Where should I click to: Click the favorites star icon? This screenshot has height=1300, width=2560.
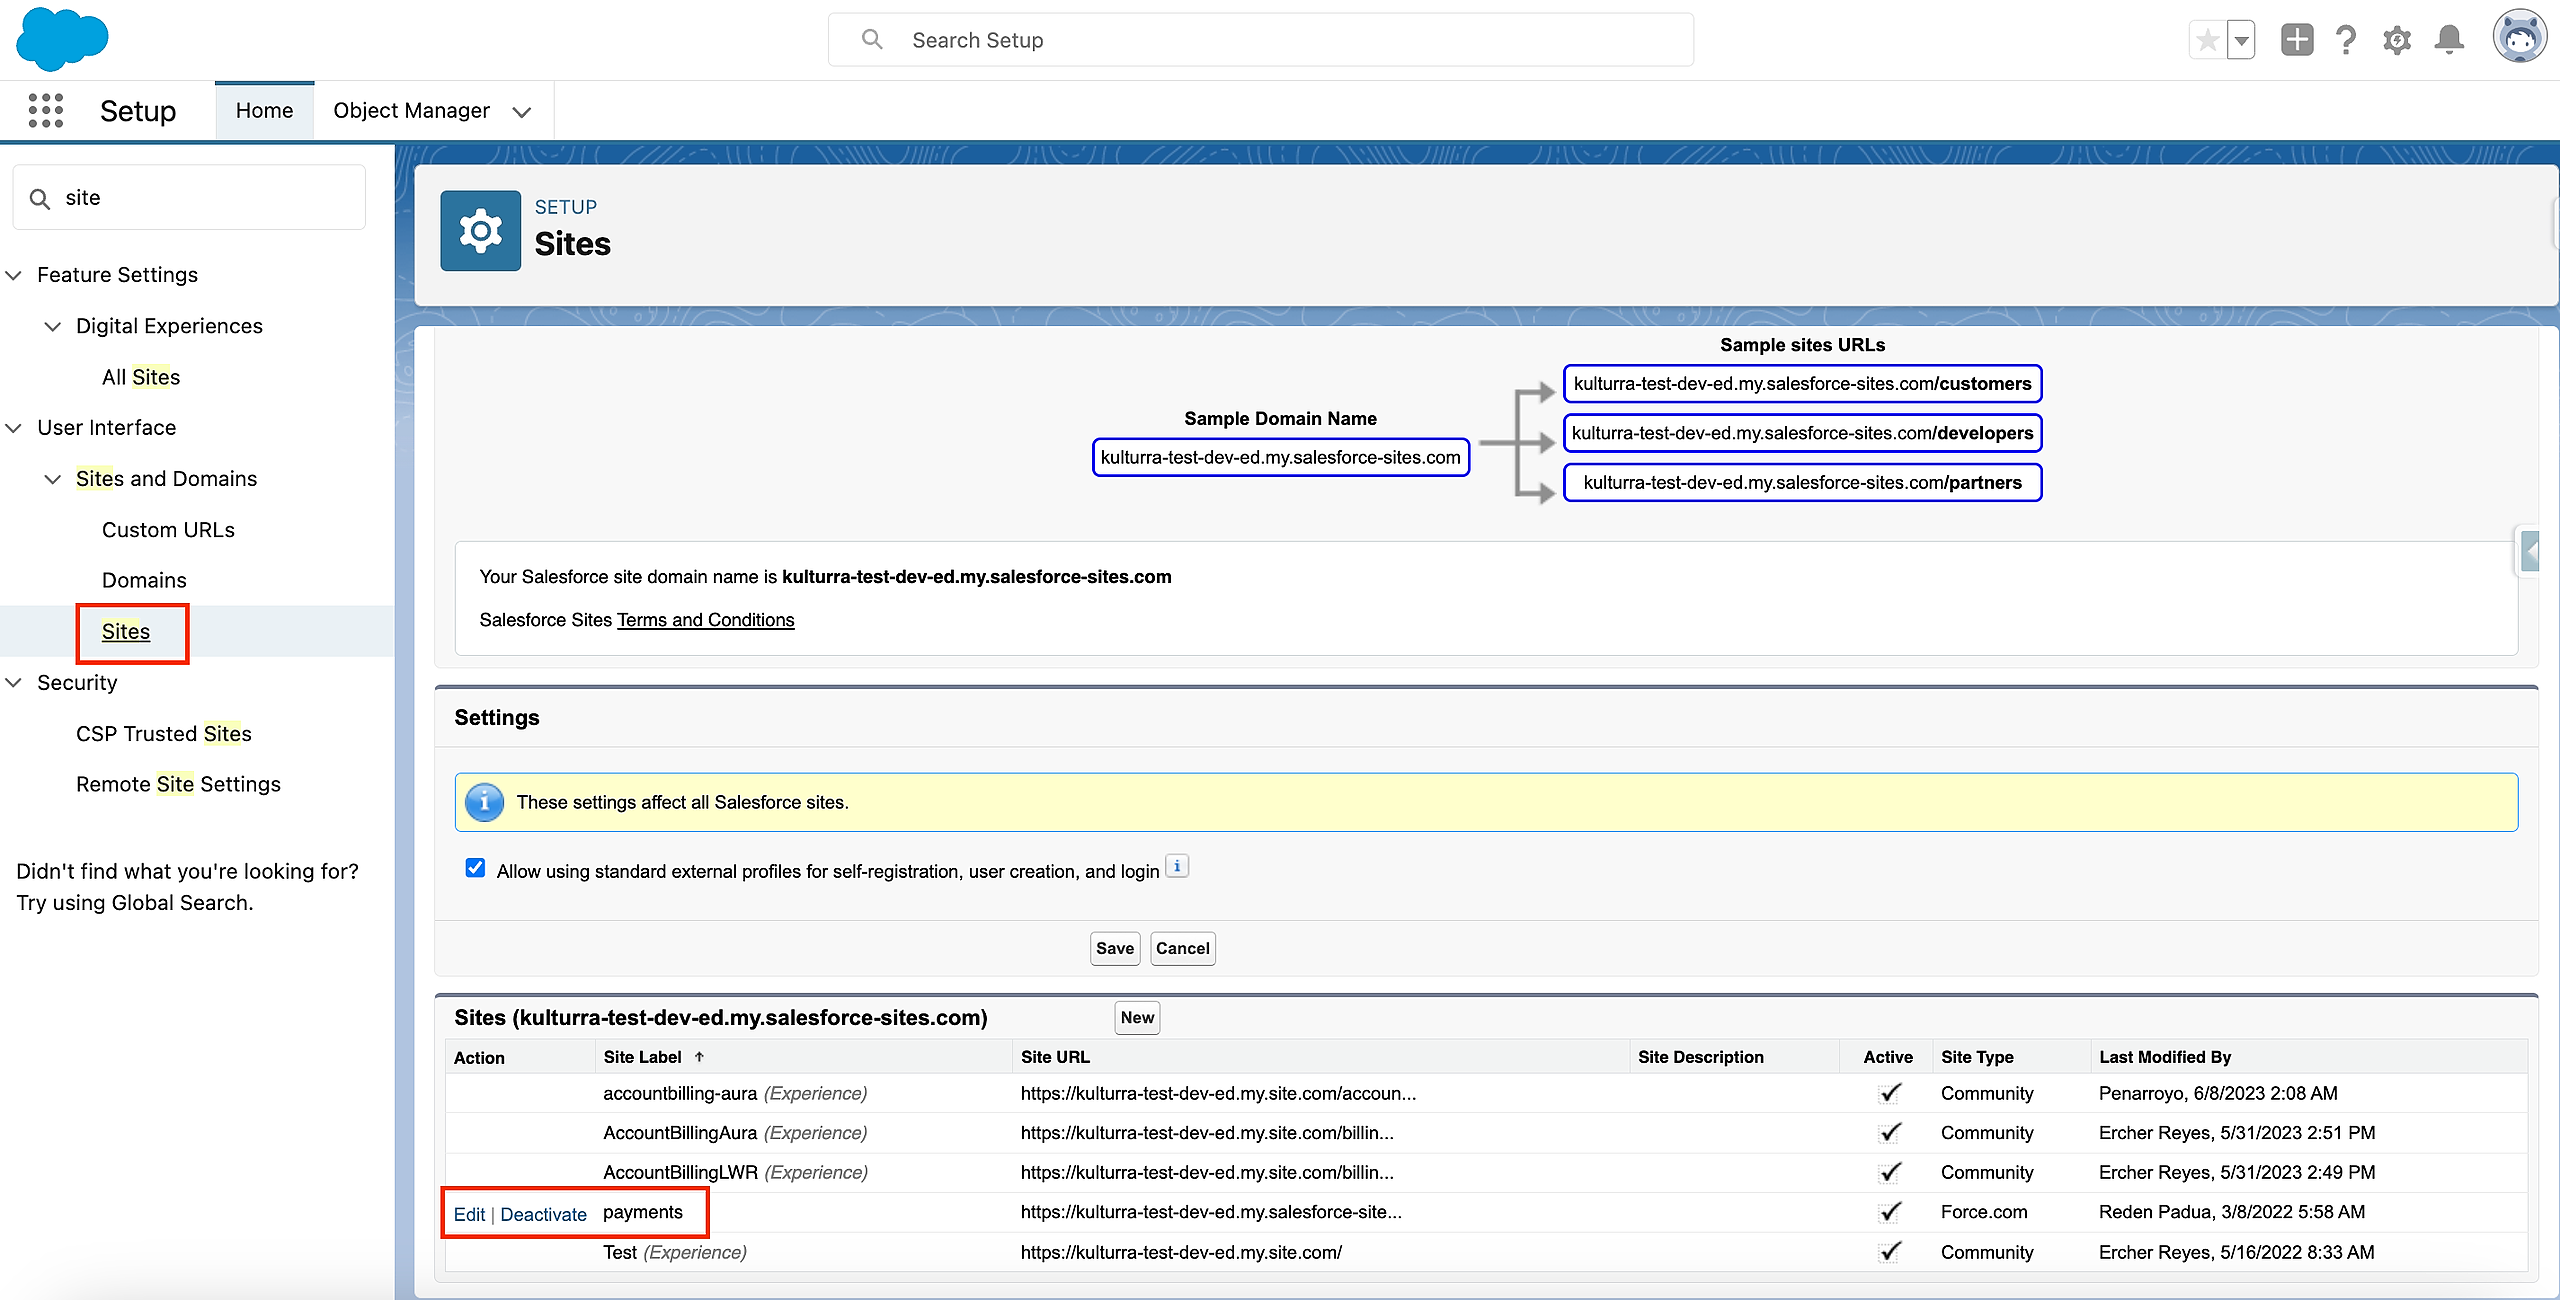[2207, 40]
